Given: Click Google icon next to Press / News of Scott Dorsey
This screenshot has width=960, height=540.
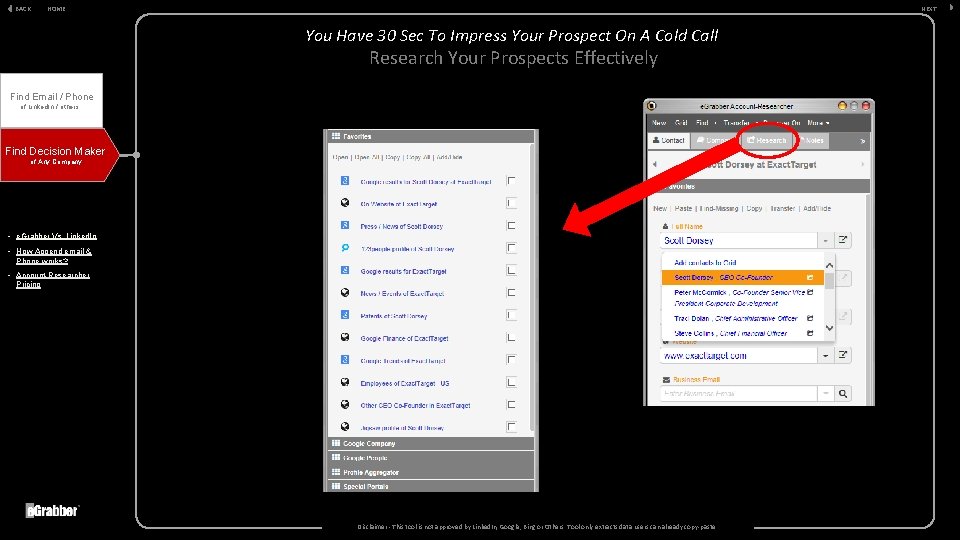Looking at the screenshot, I should tap(345, 225).
